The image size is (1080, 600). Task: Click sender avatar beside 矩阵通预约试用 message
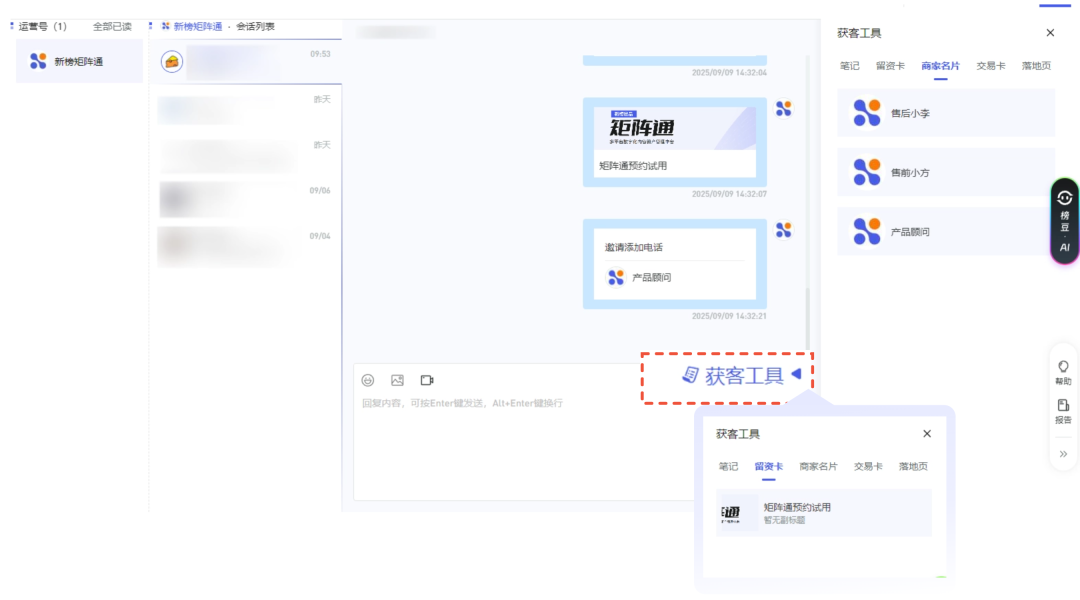pyautogui.click(x=784, y=109)
